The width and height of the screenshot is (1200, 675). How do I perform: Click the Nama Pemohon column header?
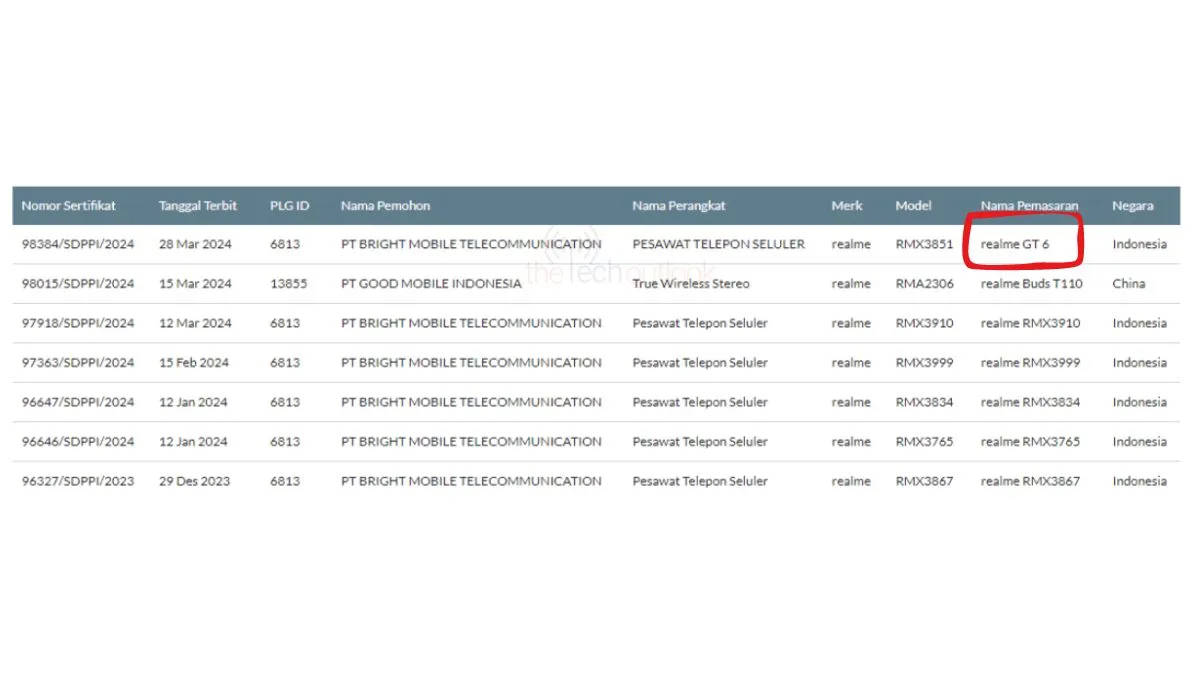coord(385,205)
